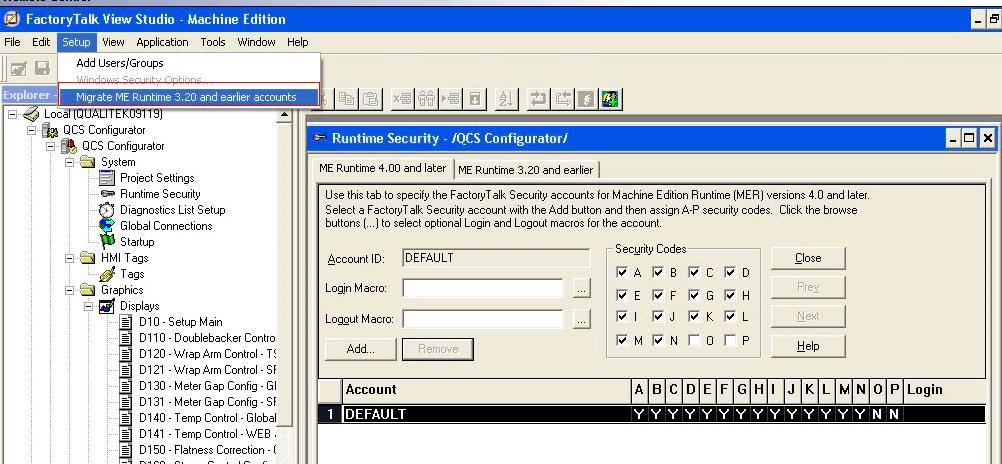Open the Application menu

pyautogui.click(x=162, y=42)
